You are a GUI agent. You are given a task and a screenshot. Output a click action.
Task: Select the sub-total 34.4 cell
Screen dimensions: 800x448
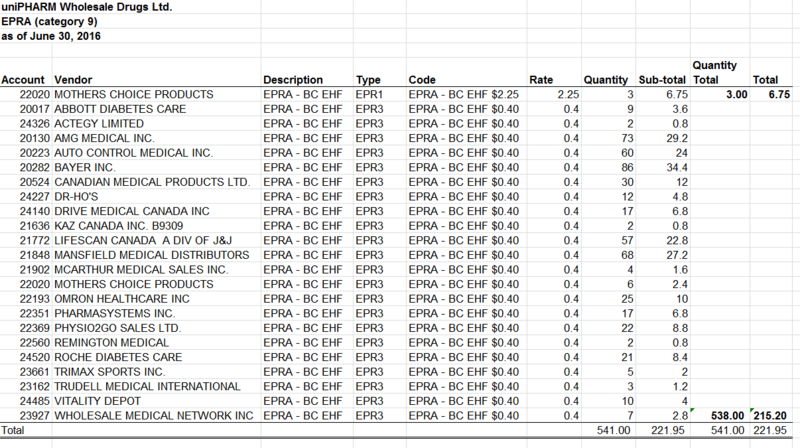pyautogui.click(x=677, y=167)
